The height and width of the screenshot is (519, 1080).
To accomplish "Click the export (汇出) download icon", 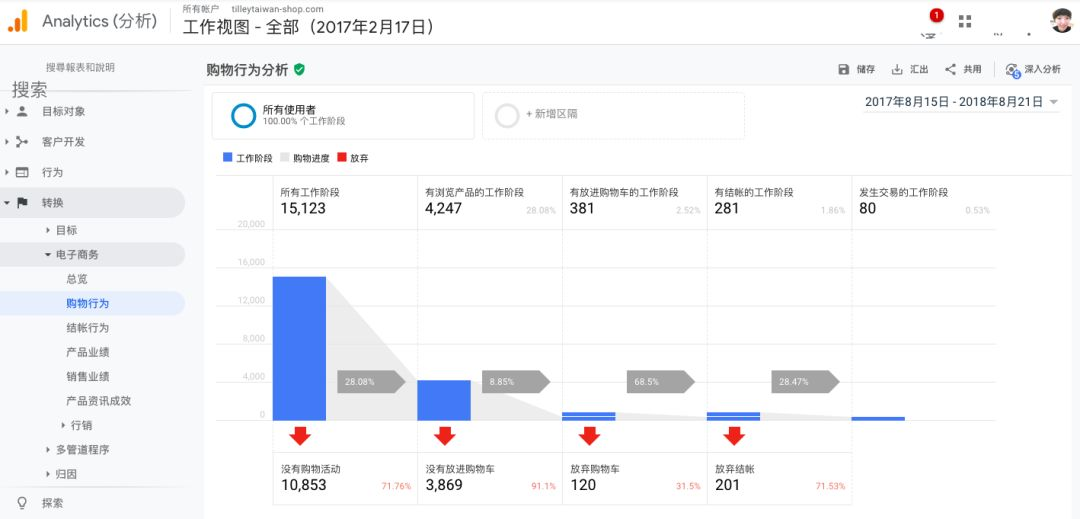I will [897, 70].
